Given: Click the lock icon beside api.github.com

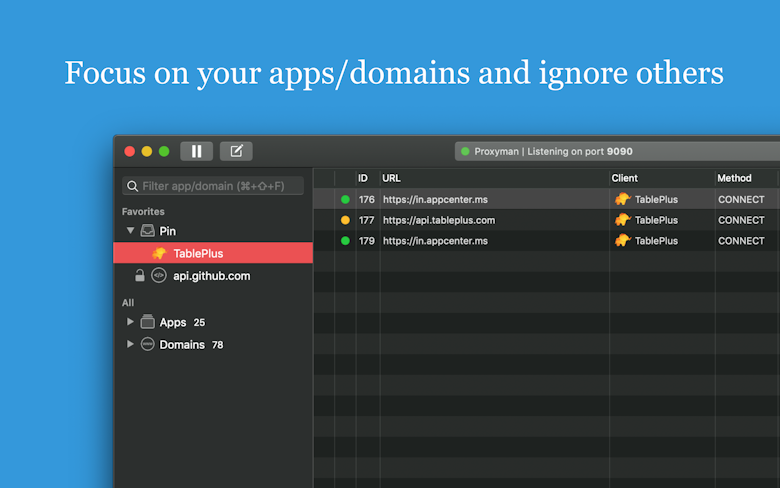Looking at the screenshot, I should coord(140,275).
